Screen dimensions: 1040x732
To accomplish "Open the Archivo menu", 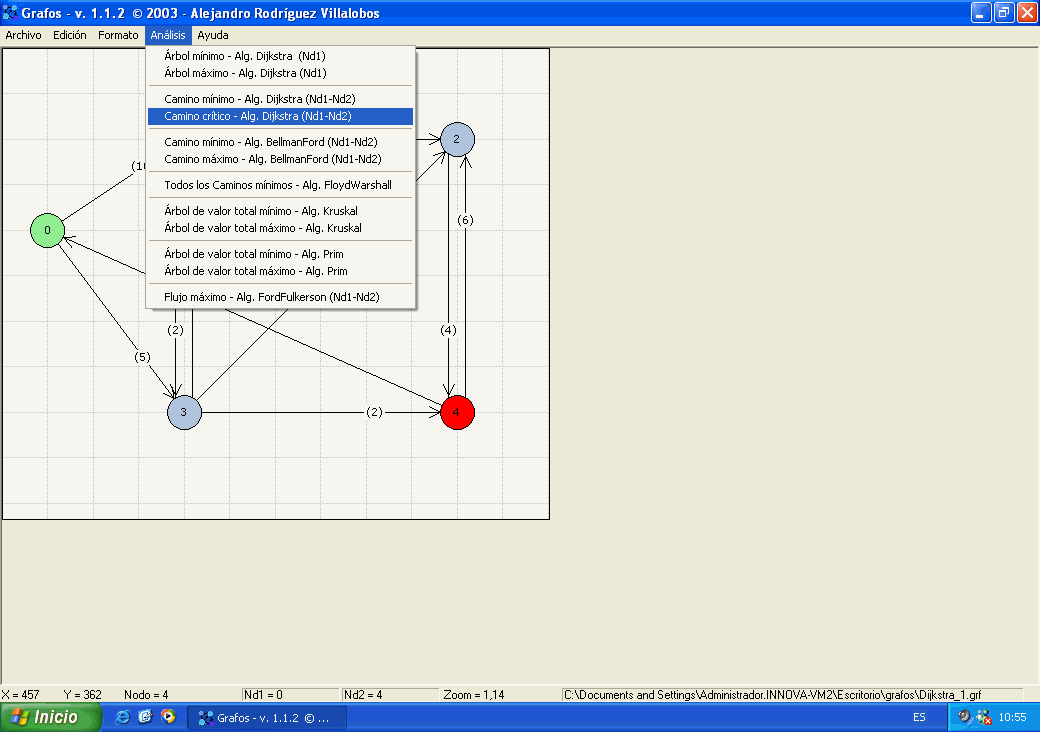I will 23,35.
